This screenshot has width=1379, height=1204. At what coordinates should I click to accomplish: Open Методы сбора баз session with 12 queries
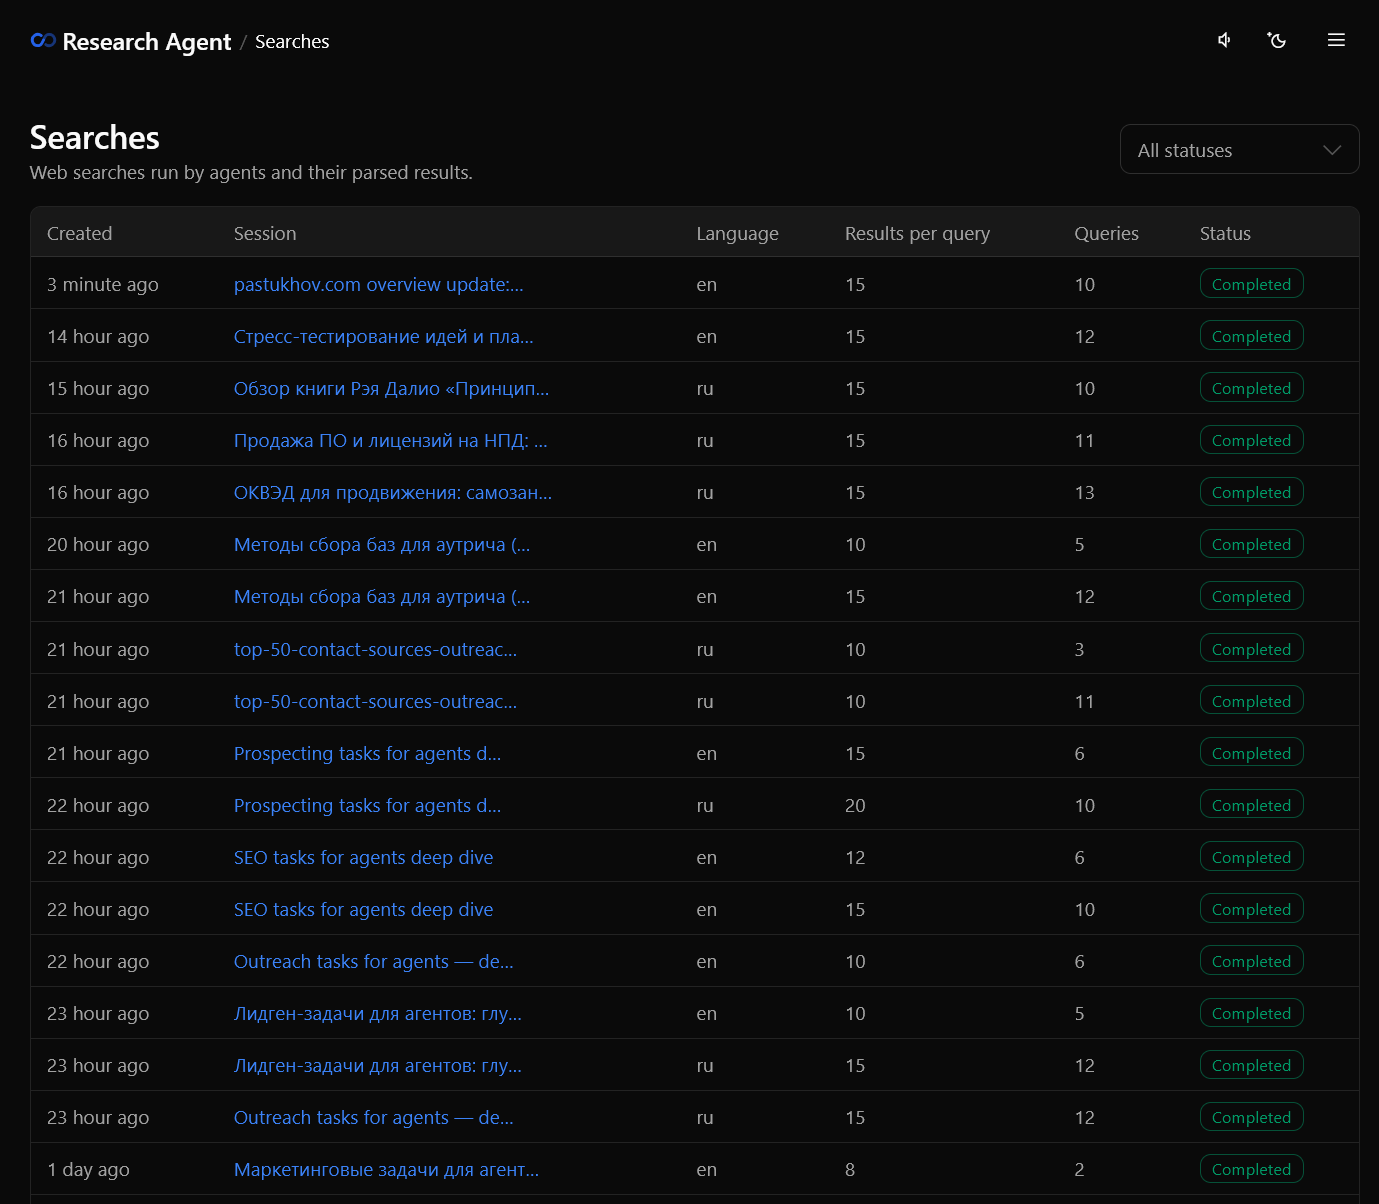382,597
